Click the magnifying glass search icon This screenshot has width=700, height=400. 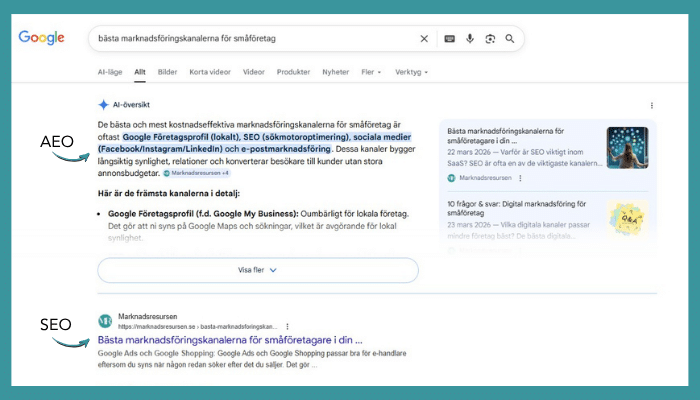[510, 39]
